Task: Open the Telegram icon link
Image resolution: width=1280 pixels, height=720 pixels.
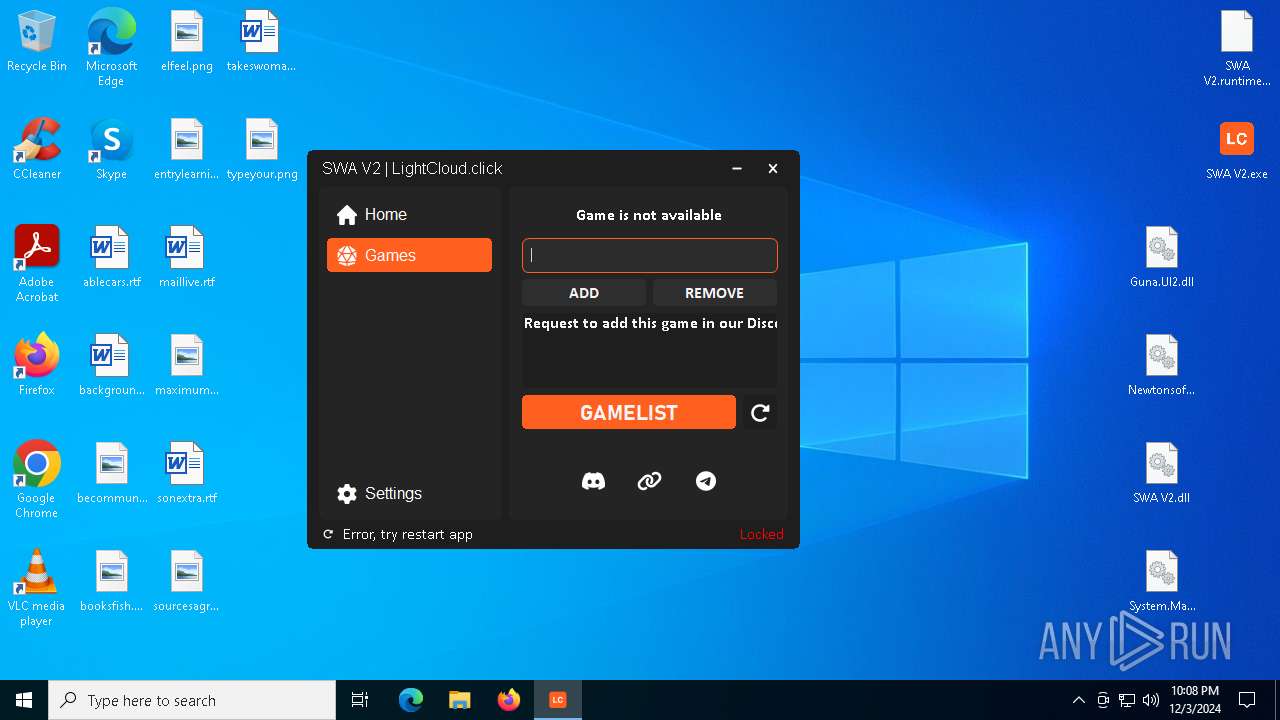Action: tap(706, 481)
